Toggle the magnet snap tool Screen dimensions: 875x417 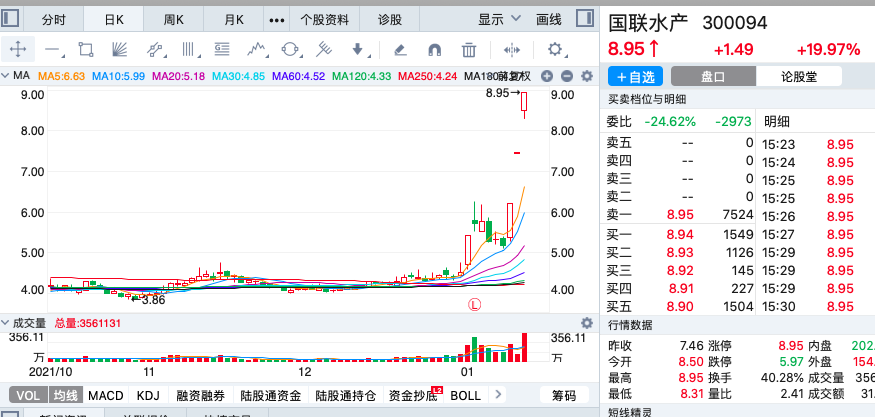click(434, 50)
